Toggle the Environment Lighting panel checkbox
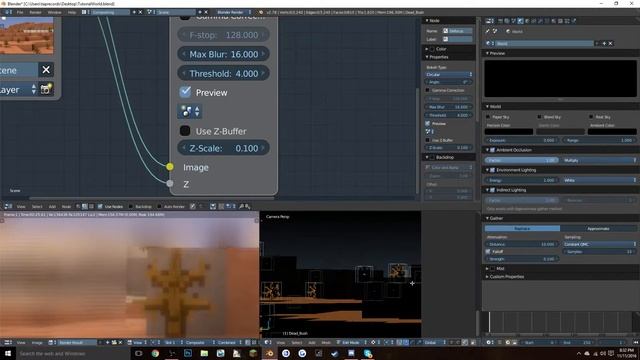640x360 pixels. (x=492, y=170)
